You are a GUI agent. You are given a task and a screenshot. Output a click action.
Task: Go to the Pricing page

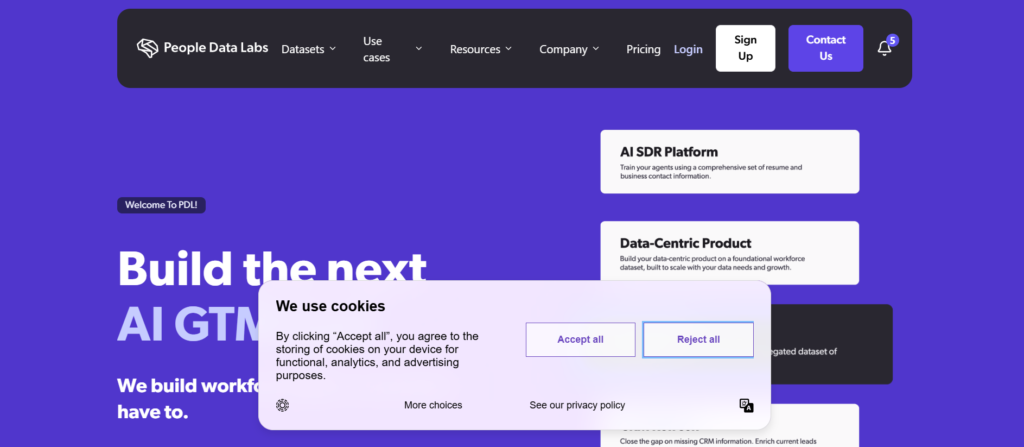click(x=643, y=49)
